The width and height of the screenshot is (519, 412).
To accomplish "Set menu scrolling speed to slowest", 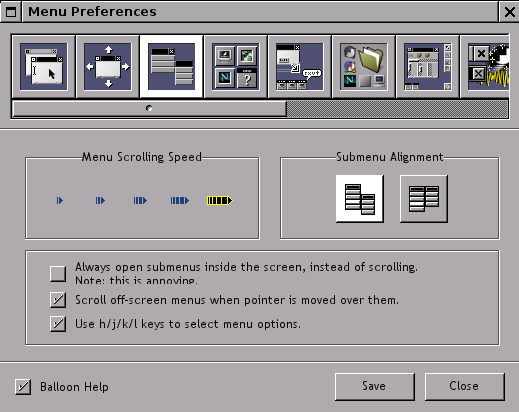I will [60, 200].
